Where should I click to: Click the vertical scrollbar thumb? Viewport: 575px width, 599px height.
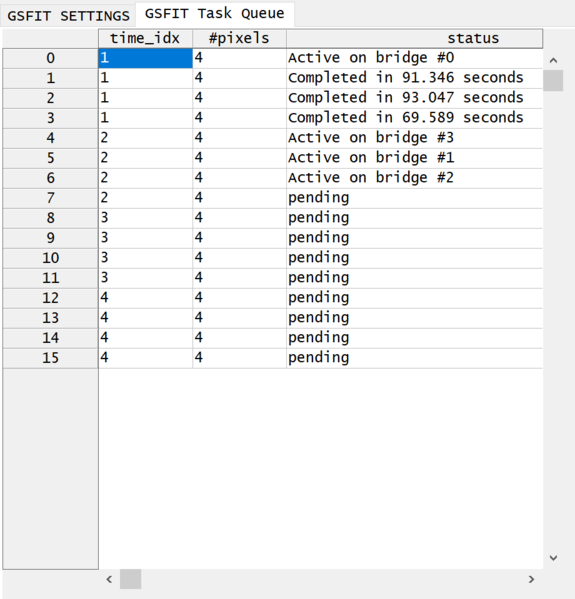[553, 81]
